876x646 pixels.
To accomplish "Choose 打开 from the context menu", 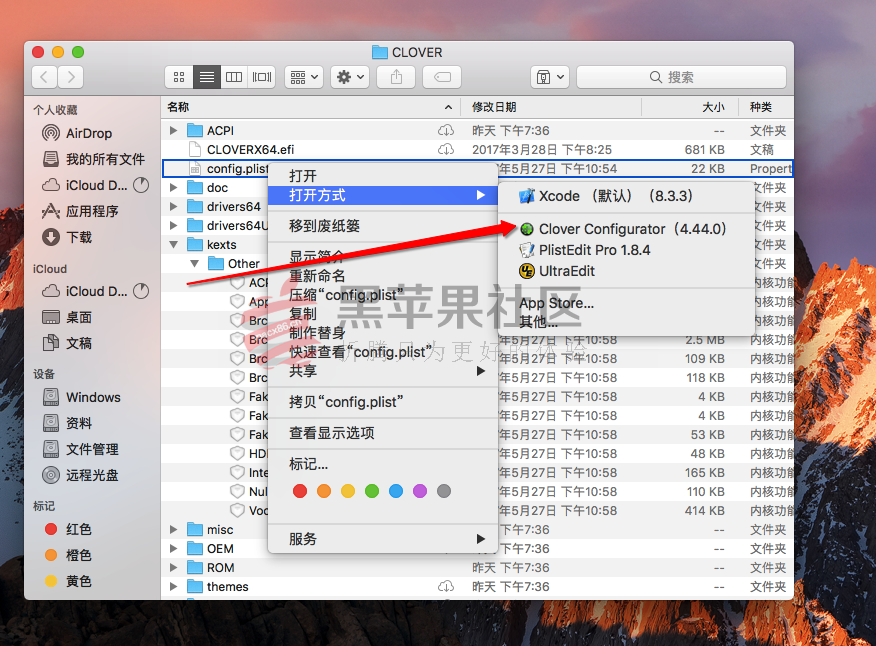I will pyautogui.click(x=383, y=176).
